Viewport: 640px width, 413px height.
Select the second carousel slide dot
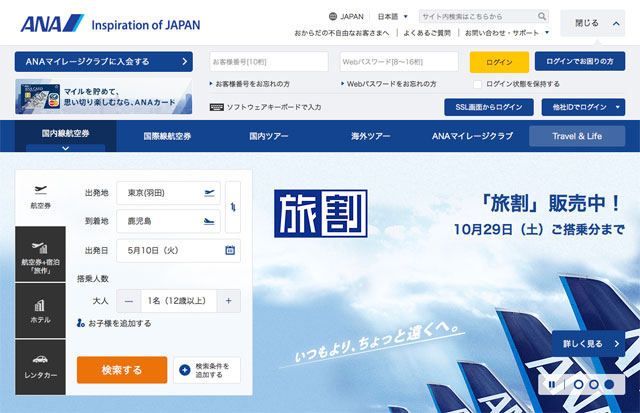coord(594,384)
